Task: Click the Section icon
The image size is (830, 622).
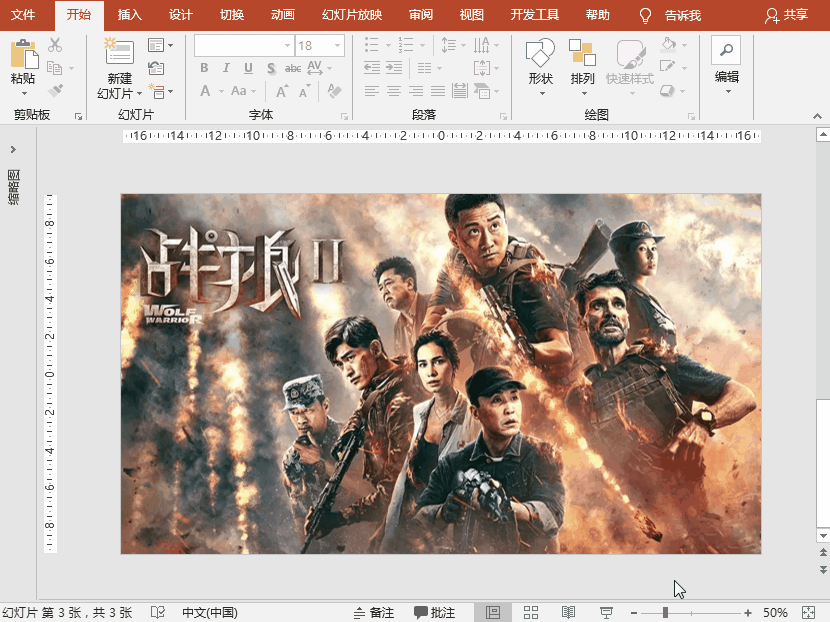Action: click(x=157, y=91)
